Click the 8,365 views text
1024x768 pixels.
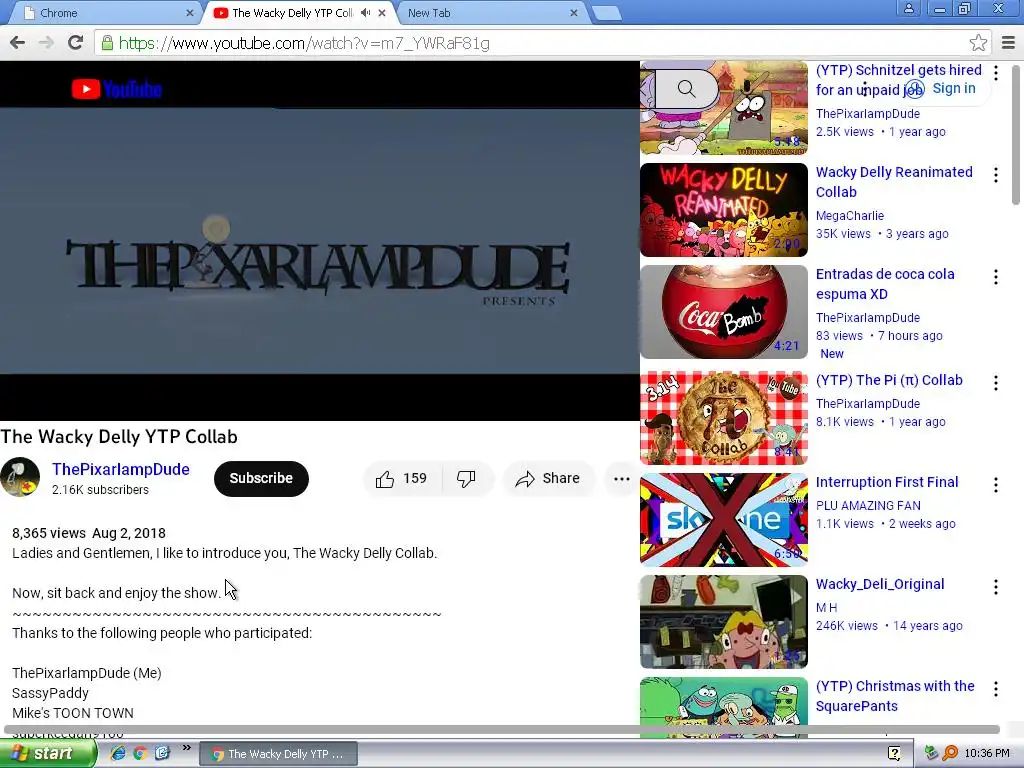pos(49,533)
